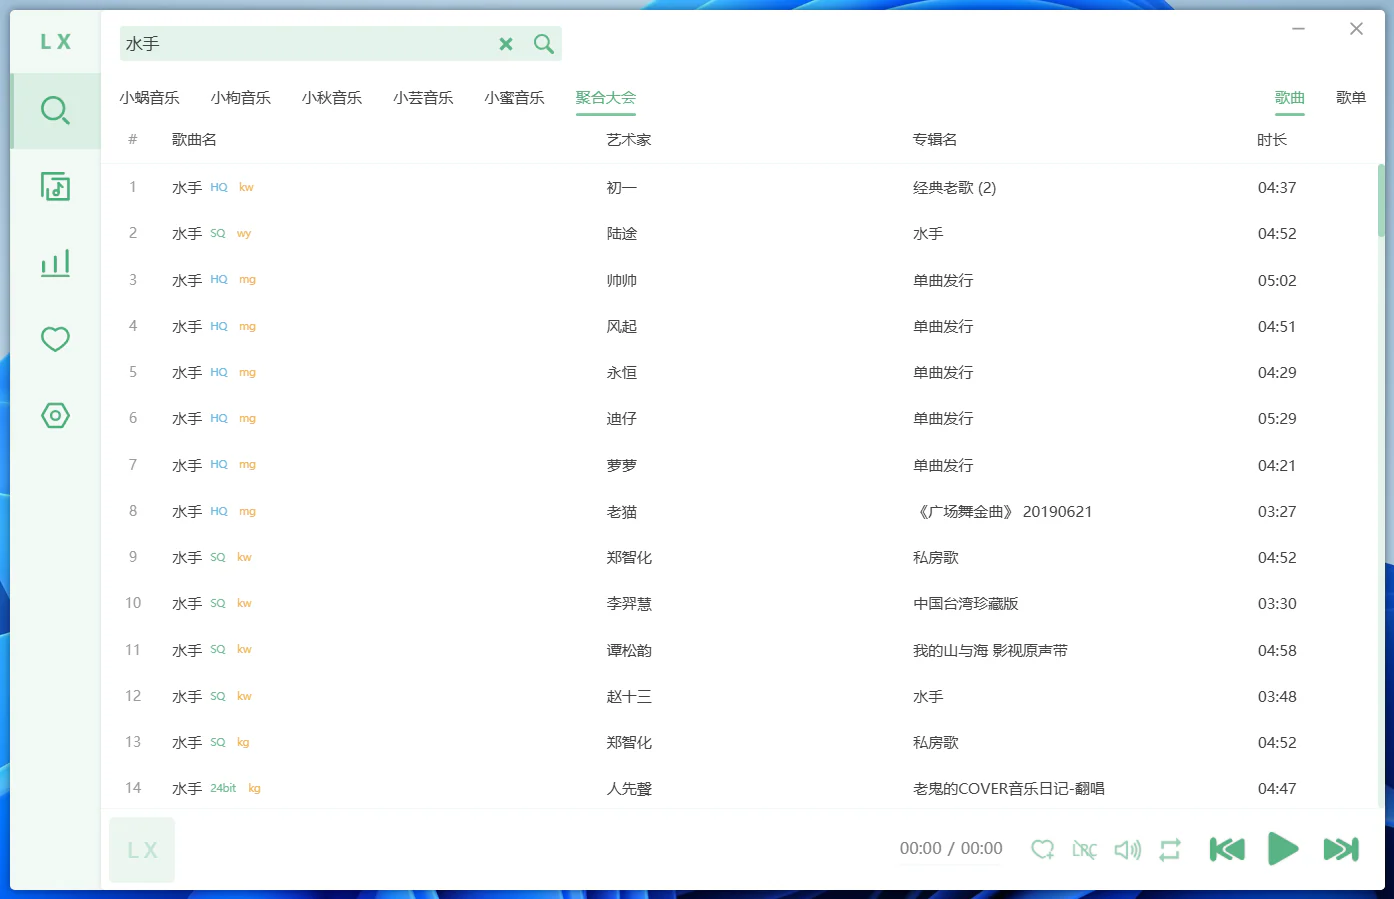This screenshot has width=1394, height=899.
Task: Switch to the 小蜜音乐 source tab
Action: [514, 98]
